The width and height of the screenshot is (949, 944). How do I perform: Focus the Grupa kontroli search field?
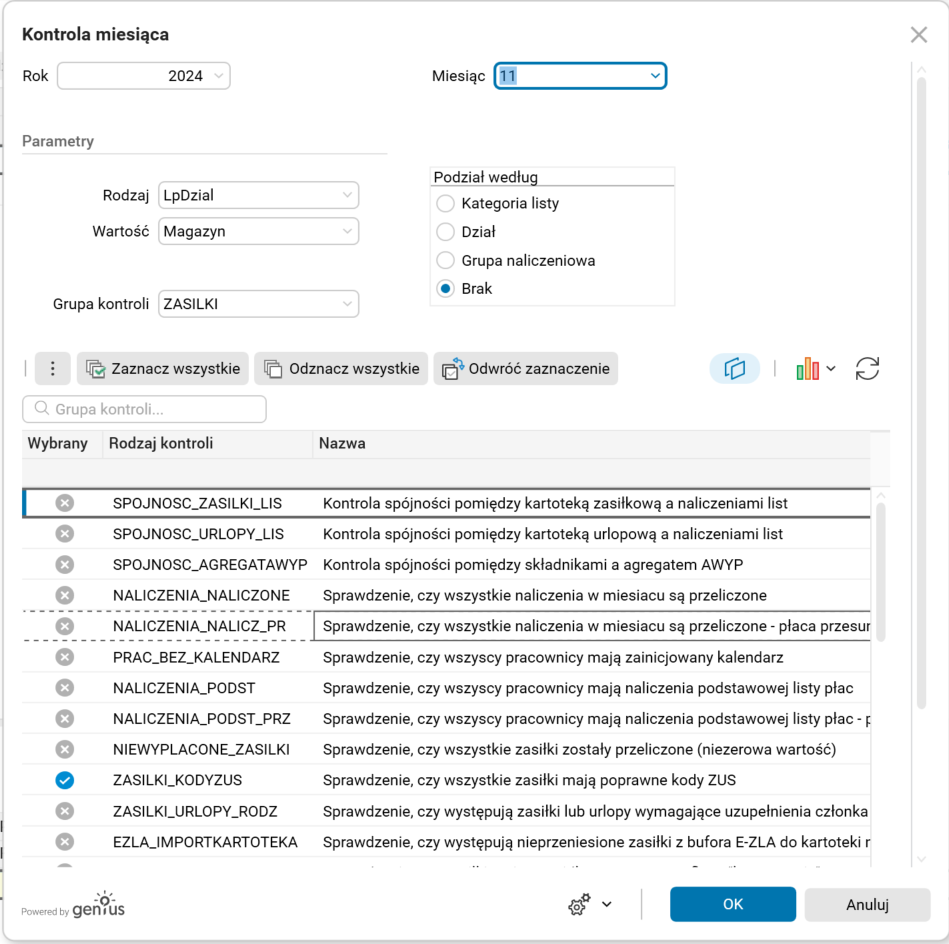click(x=145, y=409)
